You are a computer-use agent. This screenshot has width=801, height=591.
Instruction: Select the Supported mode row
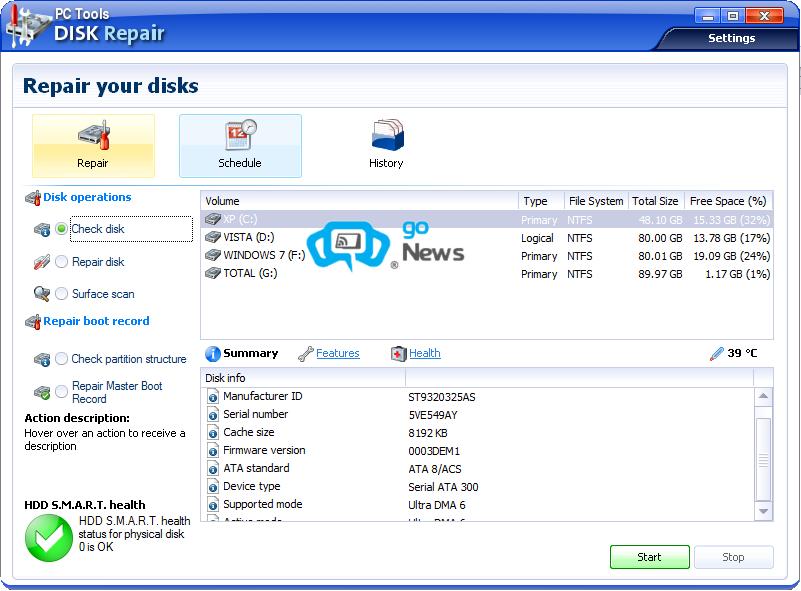click(x=478, y=505)
